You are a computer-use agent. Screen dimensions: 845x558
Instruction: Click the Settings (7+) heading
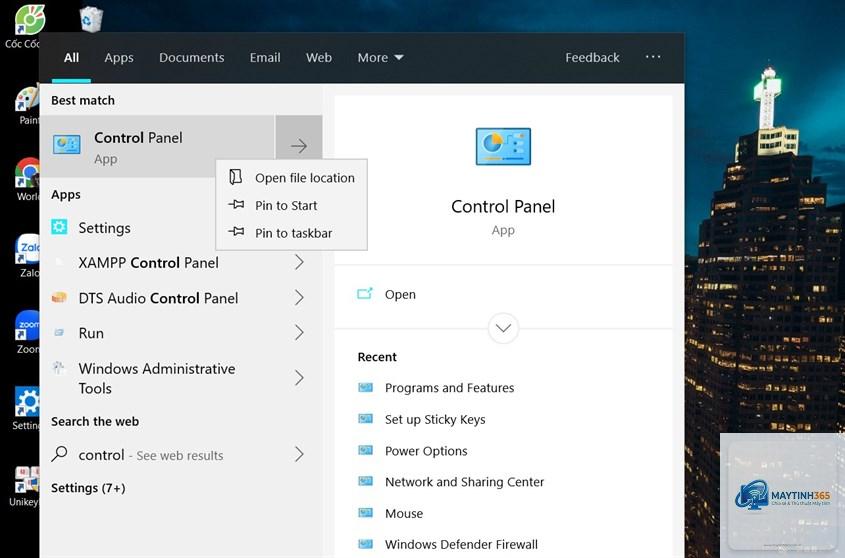(x=88, y=488)
